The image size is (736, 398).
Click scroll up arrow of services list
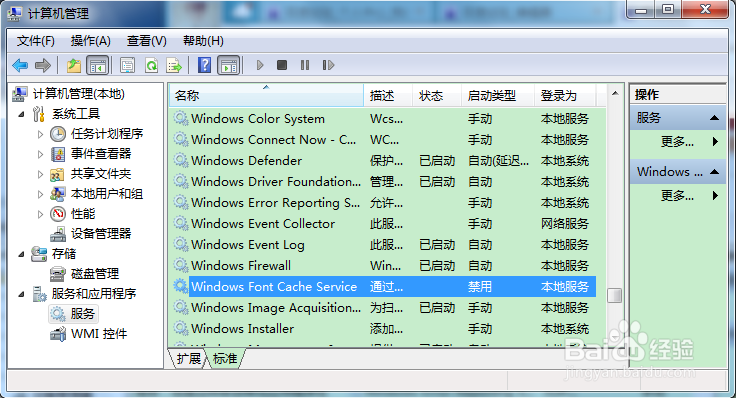click(x=615, y=93)
